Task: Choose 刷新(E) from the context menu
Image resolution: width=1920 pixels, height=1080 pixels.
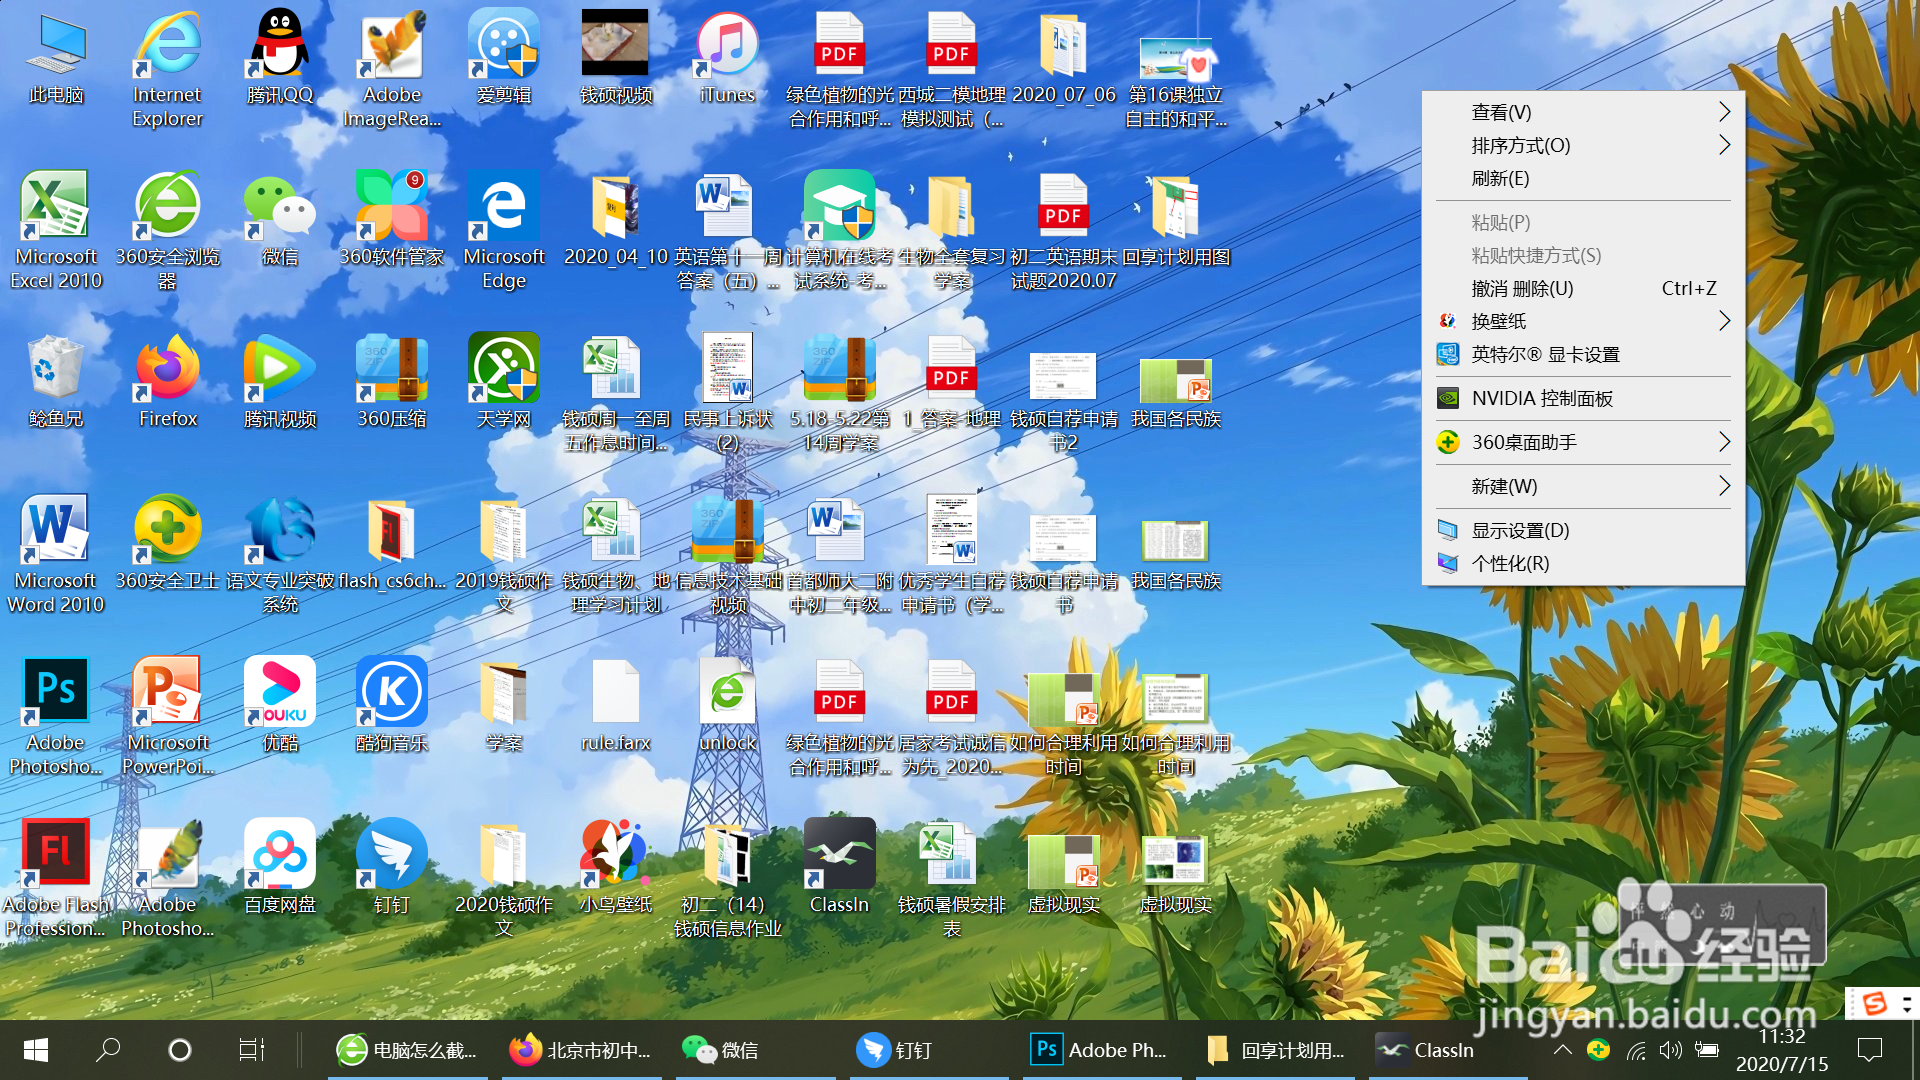Action: click(1500, 178)
